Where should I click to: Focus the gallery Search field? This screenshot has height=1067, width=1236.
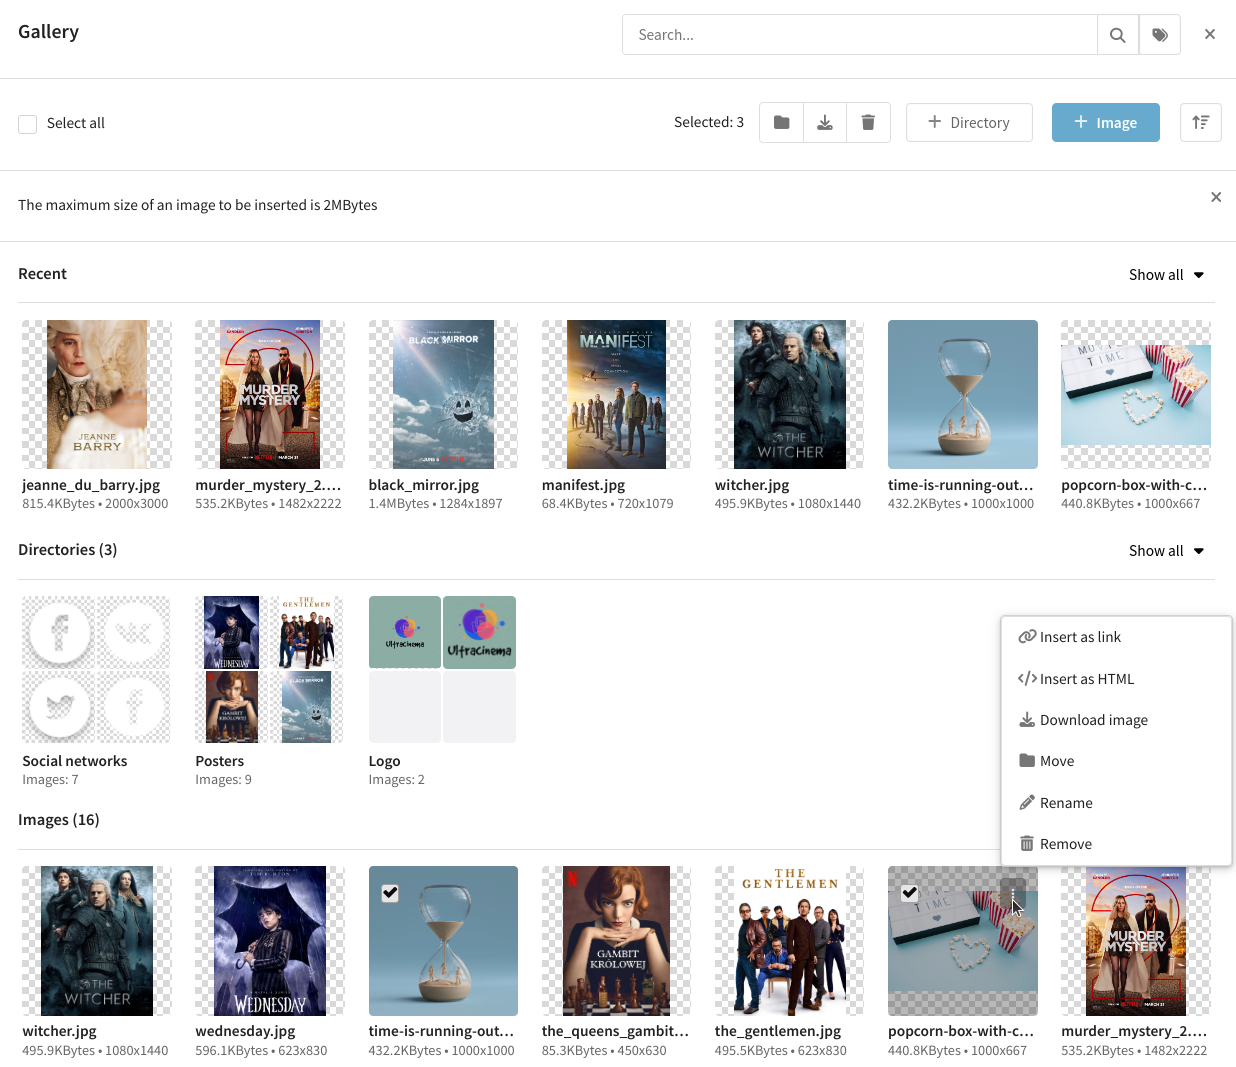(x=860, y=35)
